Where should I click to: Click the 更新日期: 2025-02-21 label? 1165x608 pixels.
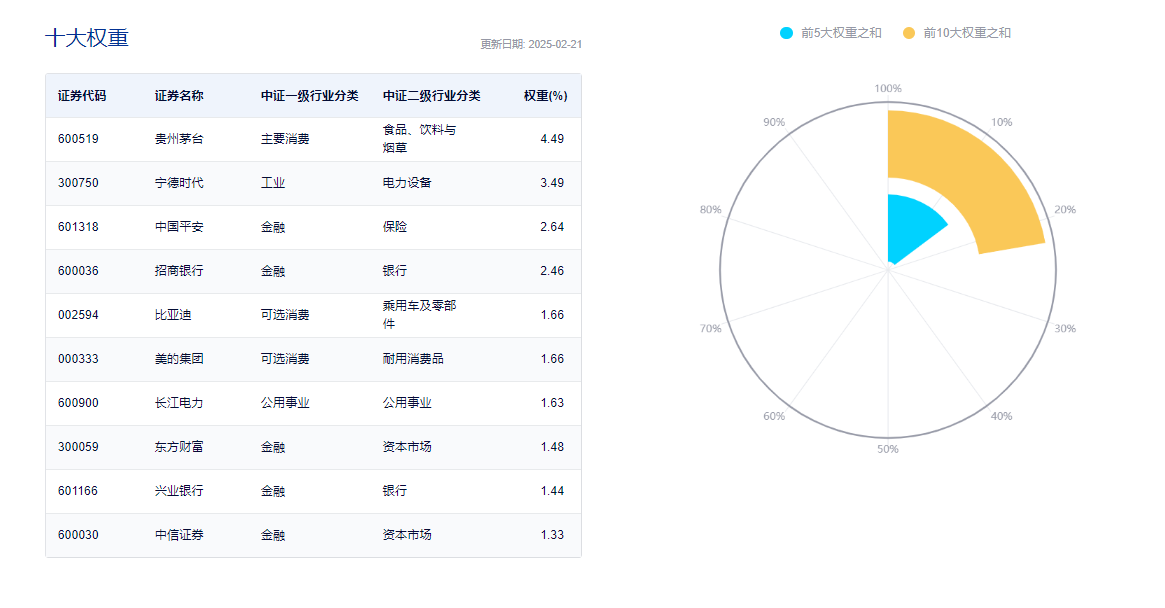tap(531, 44)
